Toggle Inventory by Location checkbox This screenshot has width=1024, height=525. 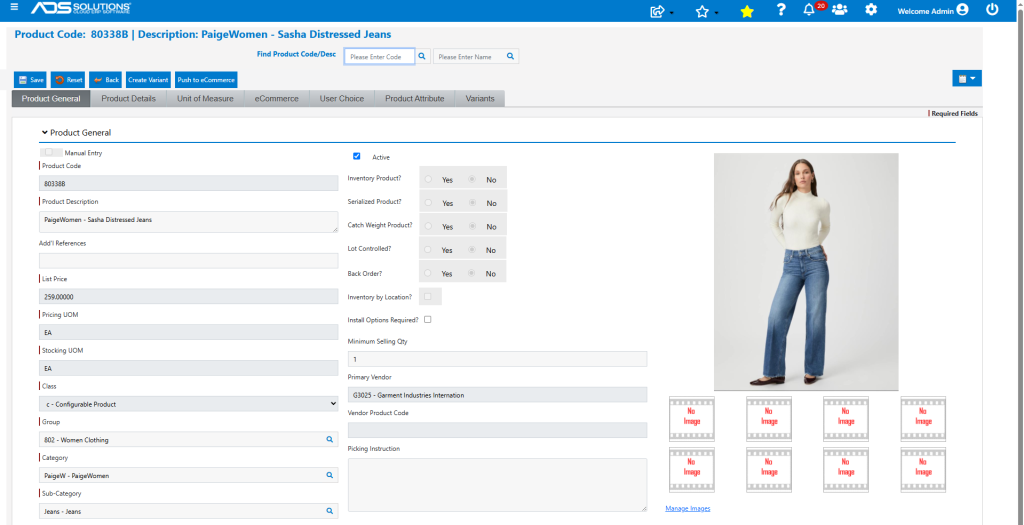point(428,296)
